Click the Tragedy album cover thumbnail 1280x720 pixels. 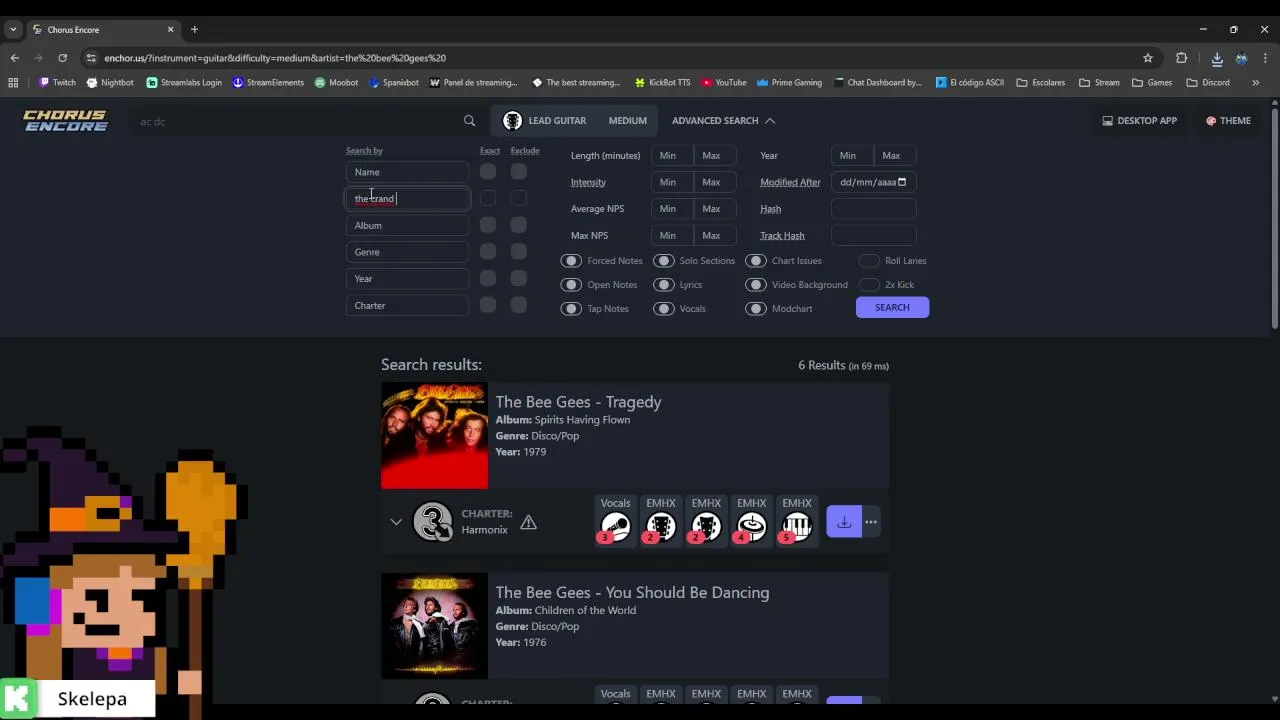point(434,436)
